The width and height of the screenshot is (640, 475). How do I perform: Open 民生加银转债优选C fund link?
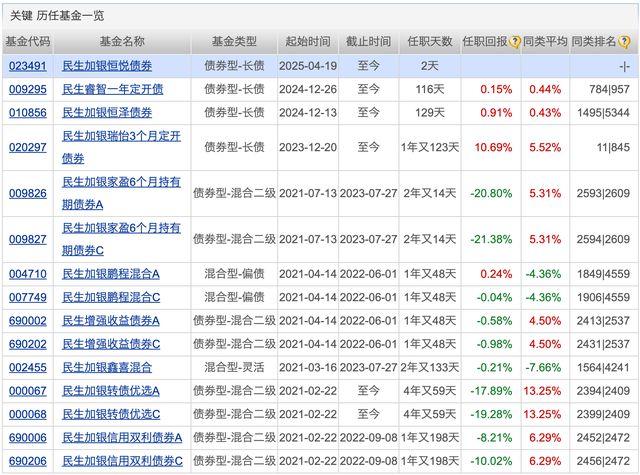coord(111,415)
